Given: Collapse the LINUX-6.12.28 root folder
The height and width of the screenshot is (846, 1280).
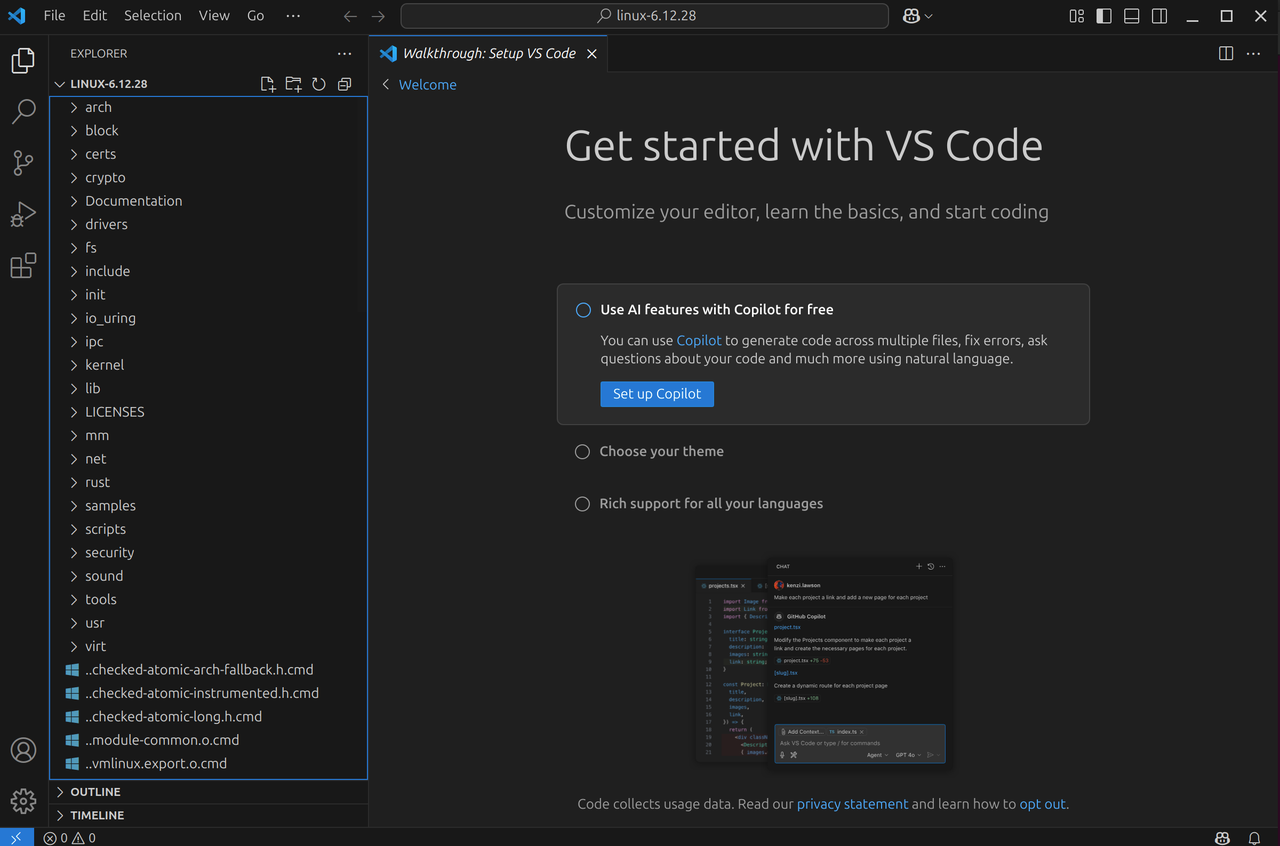Looking at the screenshot, I should click(x=109, y=84).
